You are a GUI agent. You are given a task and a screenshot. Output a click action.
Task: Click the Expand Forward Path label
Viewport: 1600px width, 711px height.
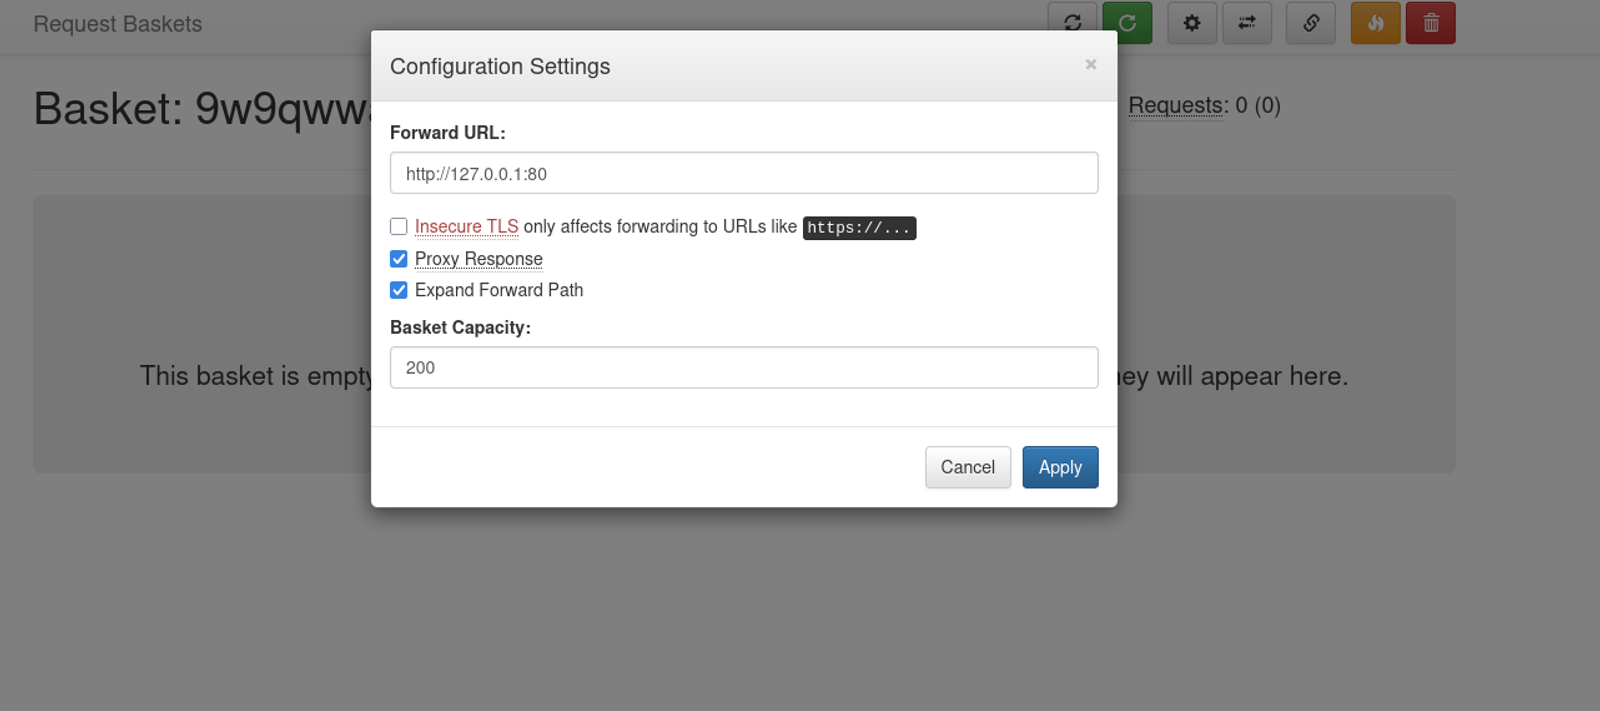click(x=499, y=290)
